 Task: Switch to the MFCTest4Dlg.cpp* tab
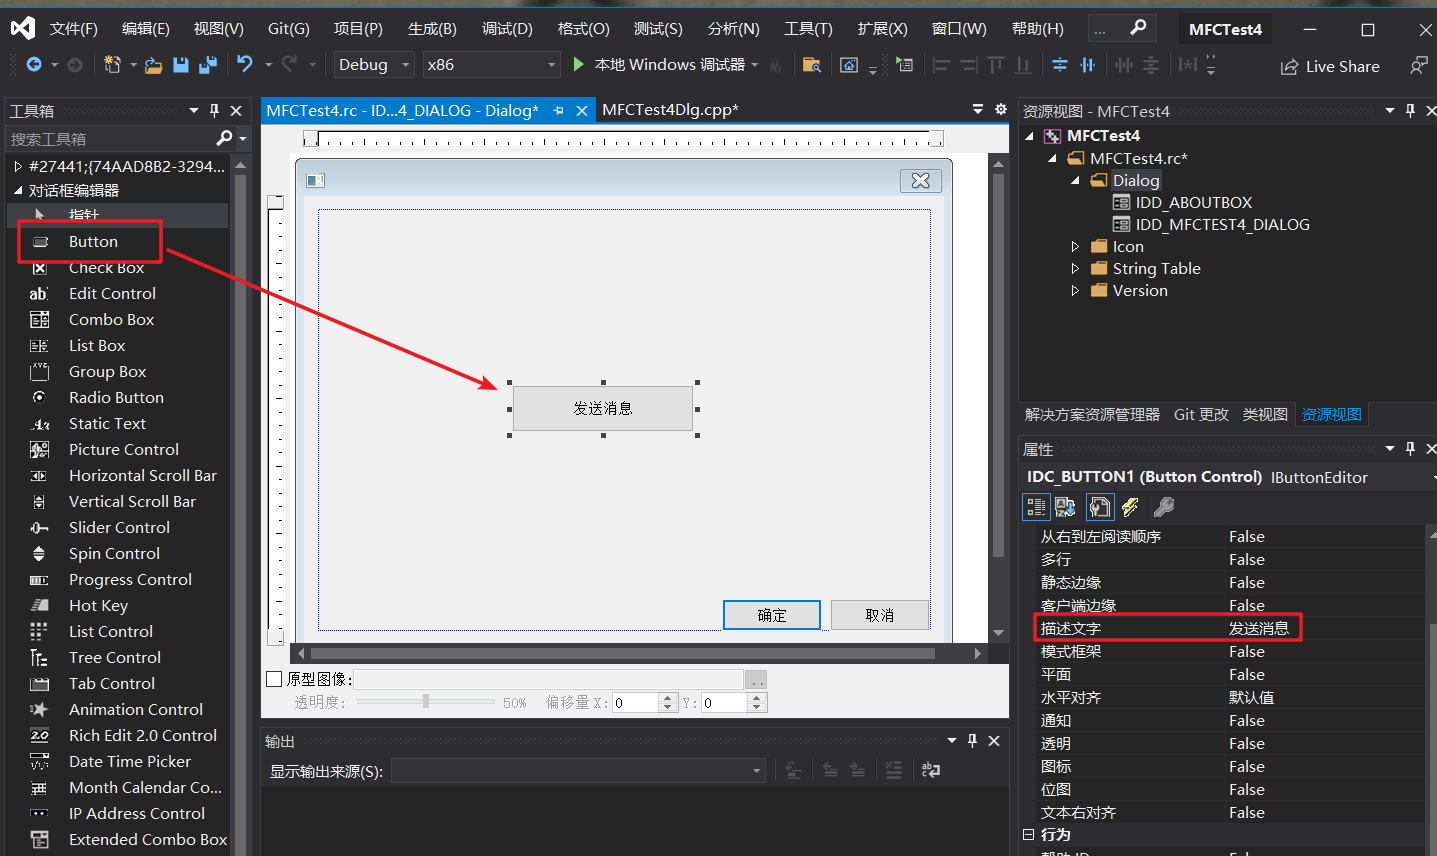(670, 110)
